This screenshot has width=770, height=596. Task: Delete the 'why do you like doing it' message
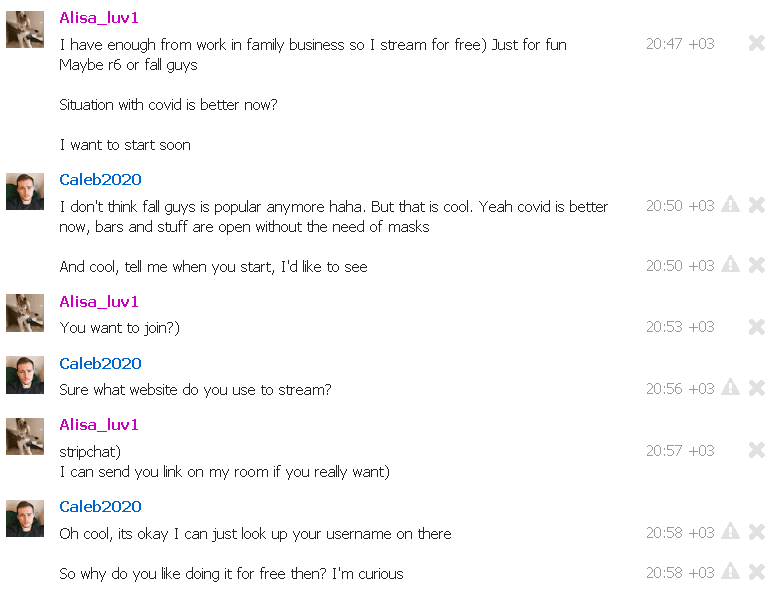point(757,572)
